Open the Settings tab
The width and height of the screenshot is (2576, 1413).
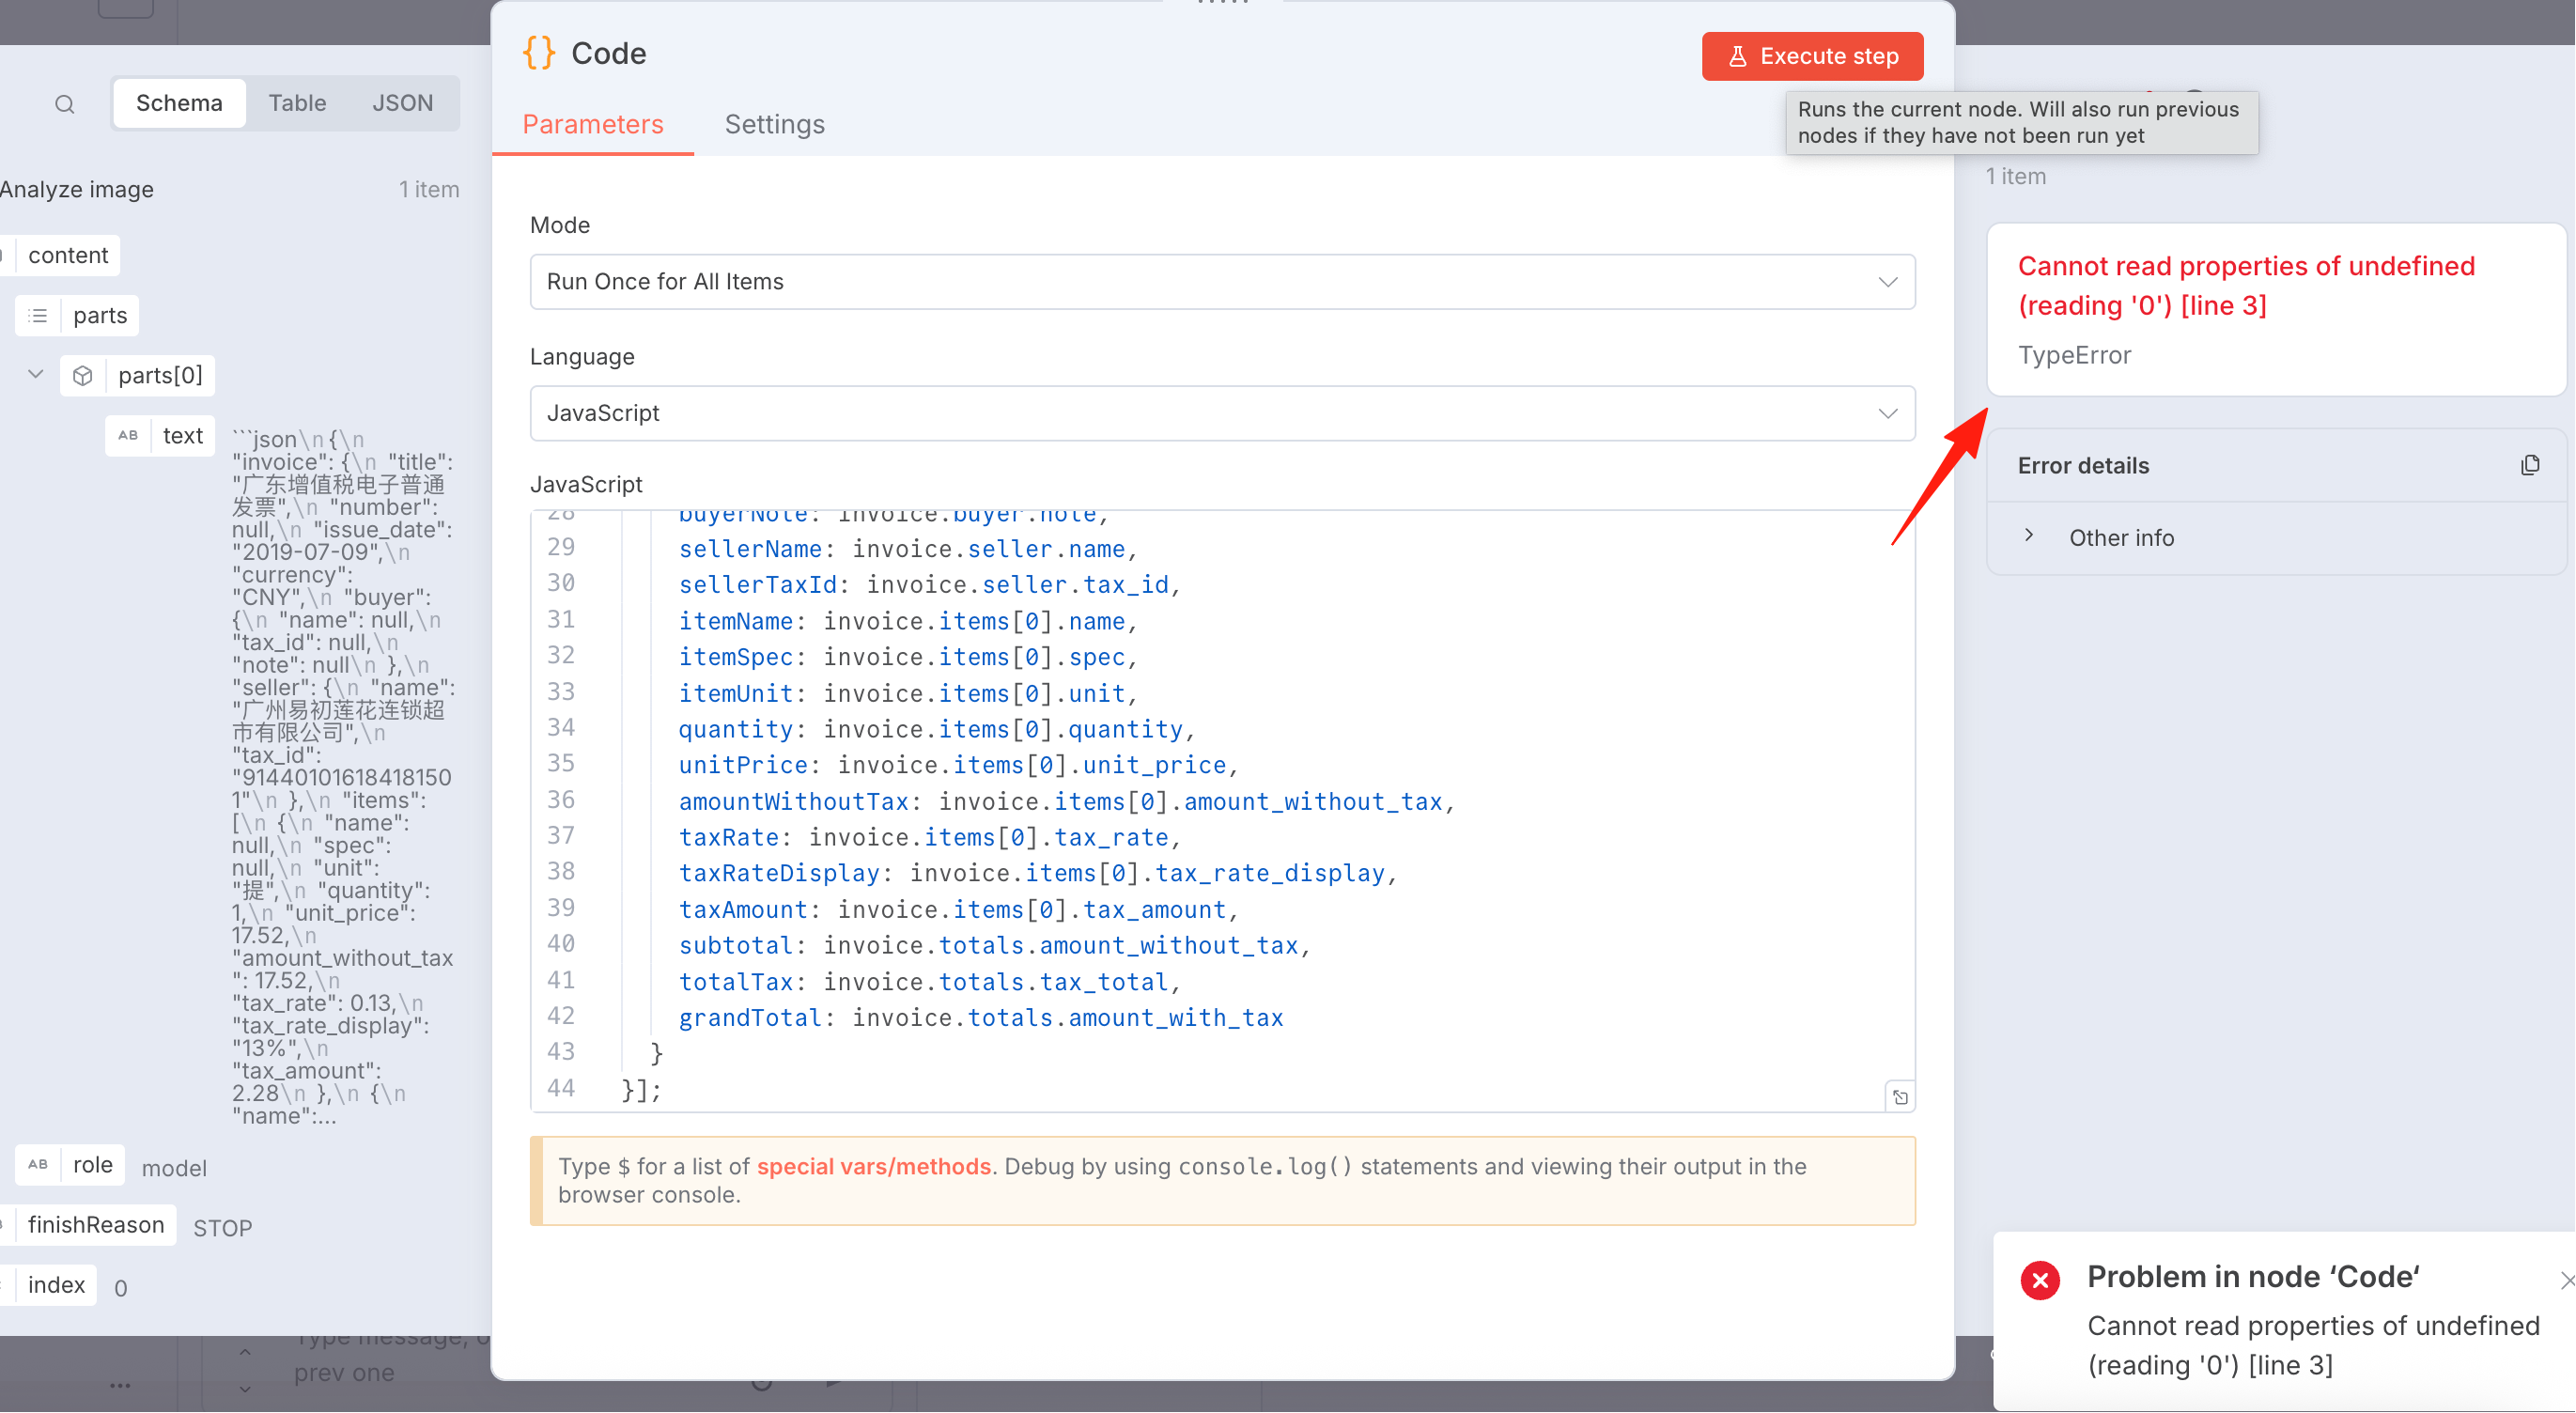[774, 124]
